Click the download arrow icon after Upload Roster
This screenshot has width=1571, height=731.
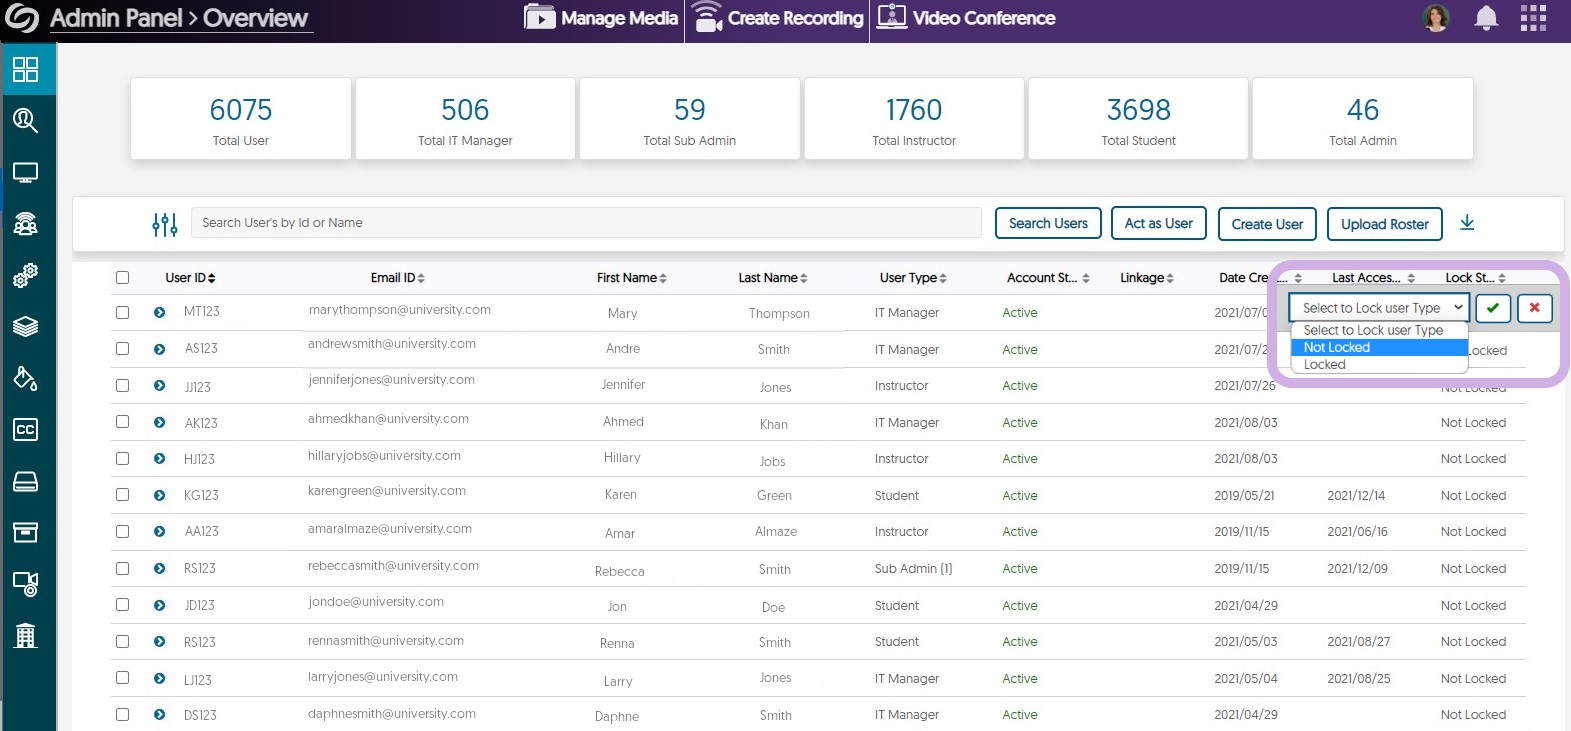[1467, 223]
